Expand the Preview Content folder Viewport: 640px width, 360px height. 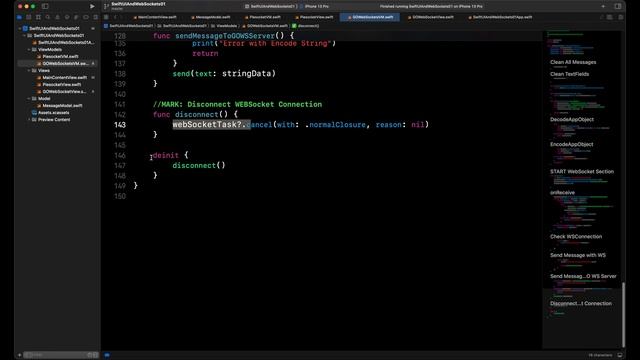pos(29,120)
